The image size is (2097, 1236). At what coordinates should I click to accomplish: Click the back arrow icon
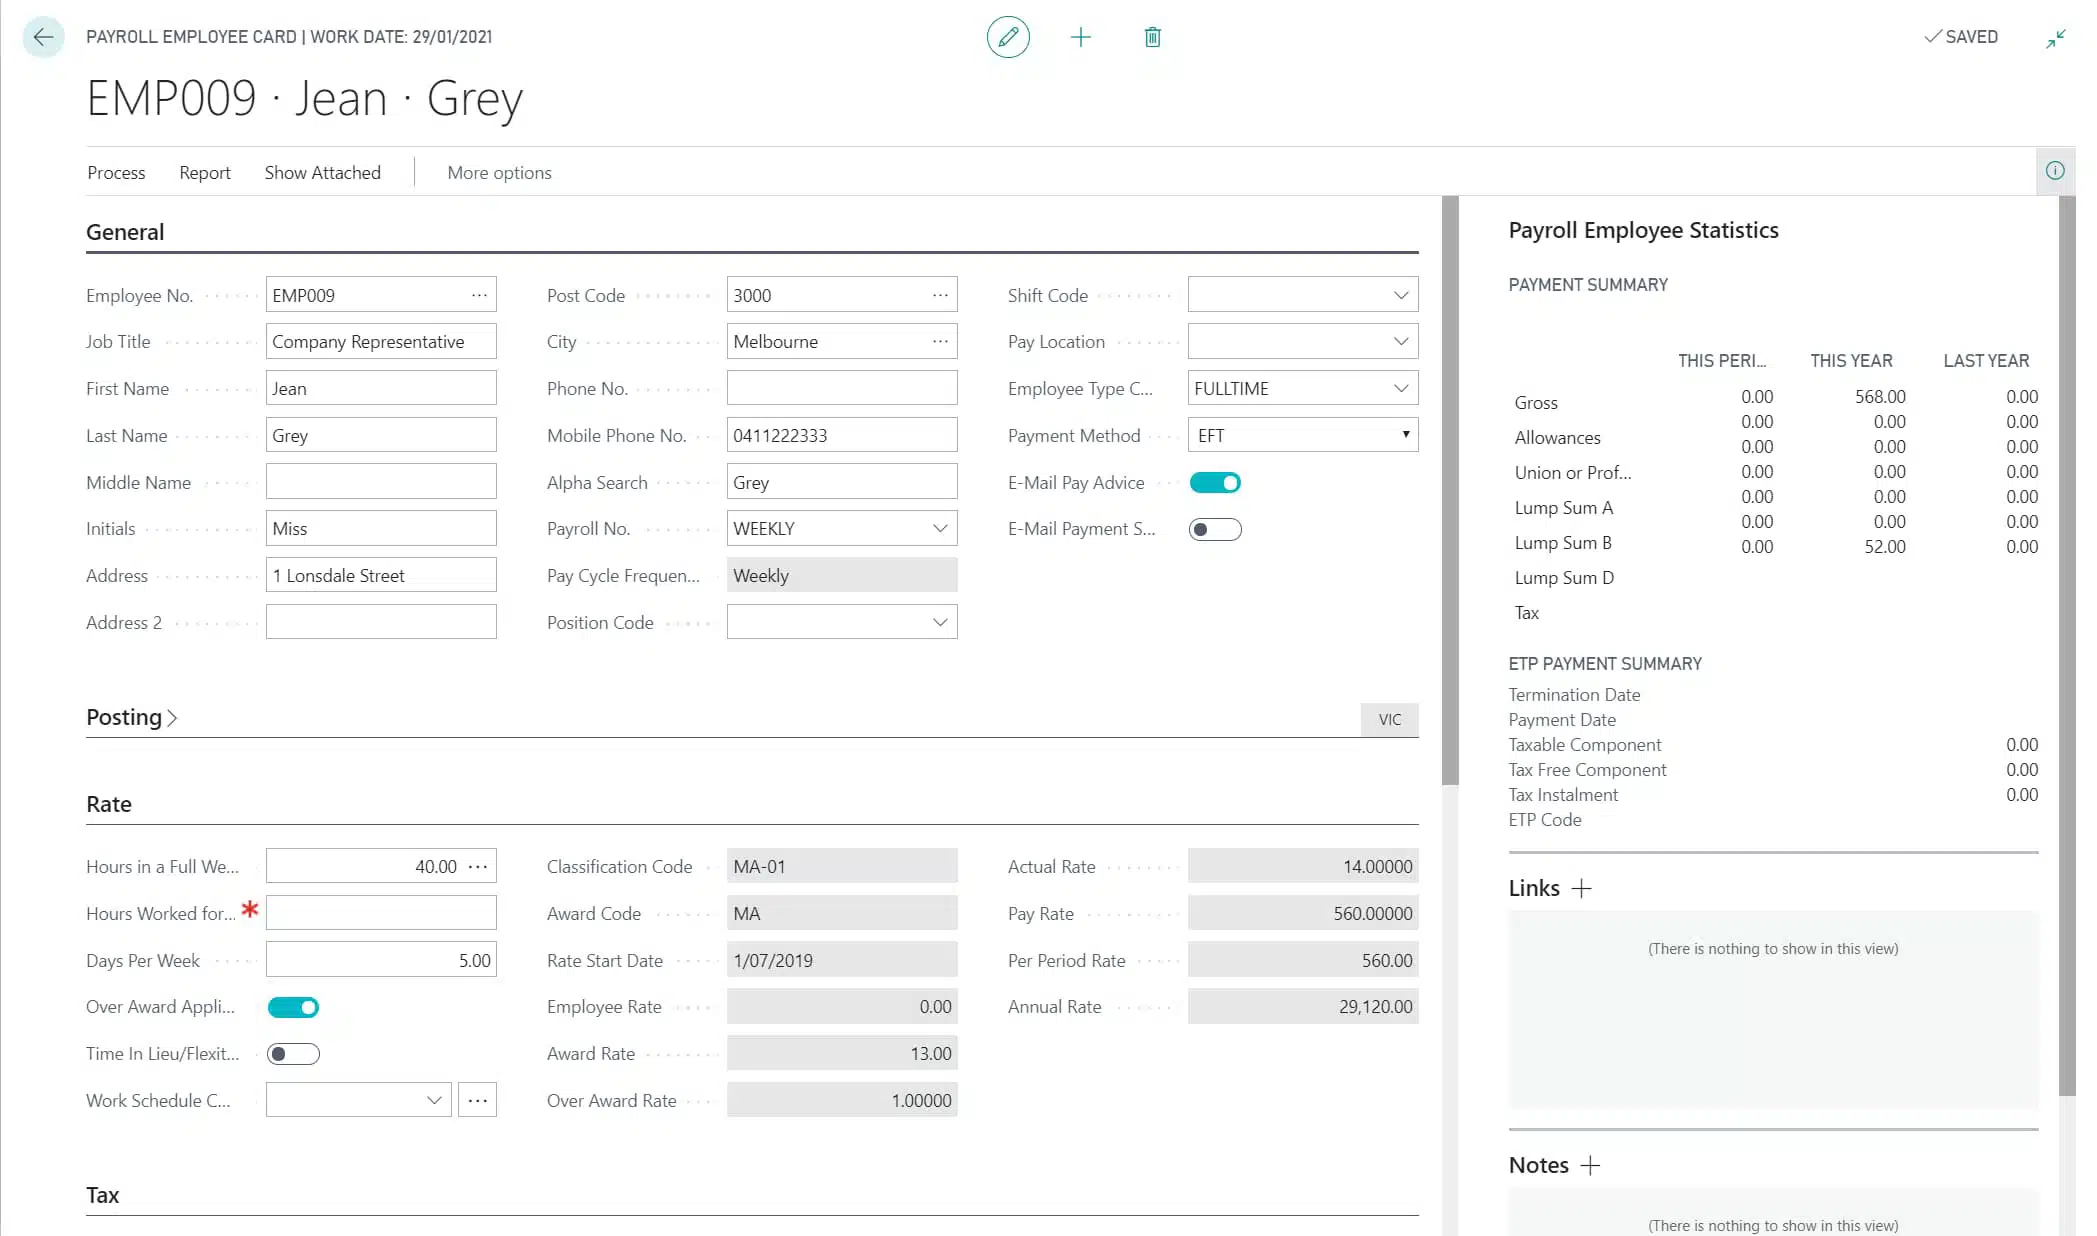click(x=43, y=38)
